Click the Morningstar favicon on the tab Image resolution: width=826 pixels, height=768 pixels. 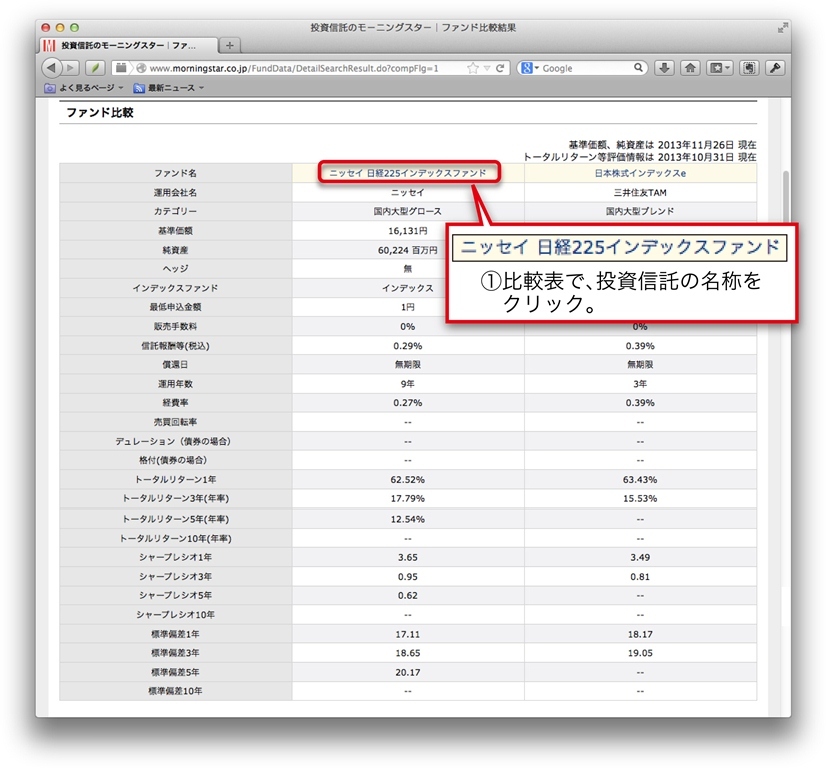tap(49, 46)
